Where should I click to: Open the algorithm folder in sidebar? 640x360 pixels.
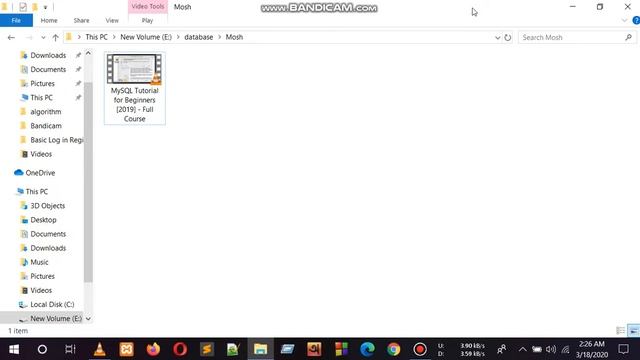coord(46,111)
